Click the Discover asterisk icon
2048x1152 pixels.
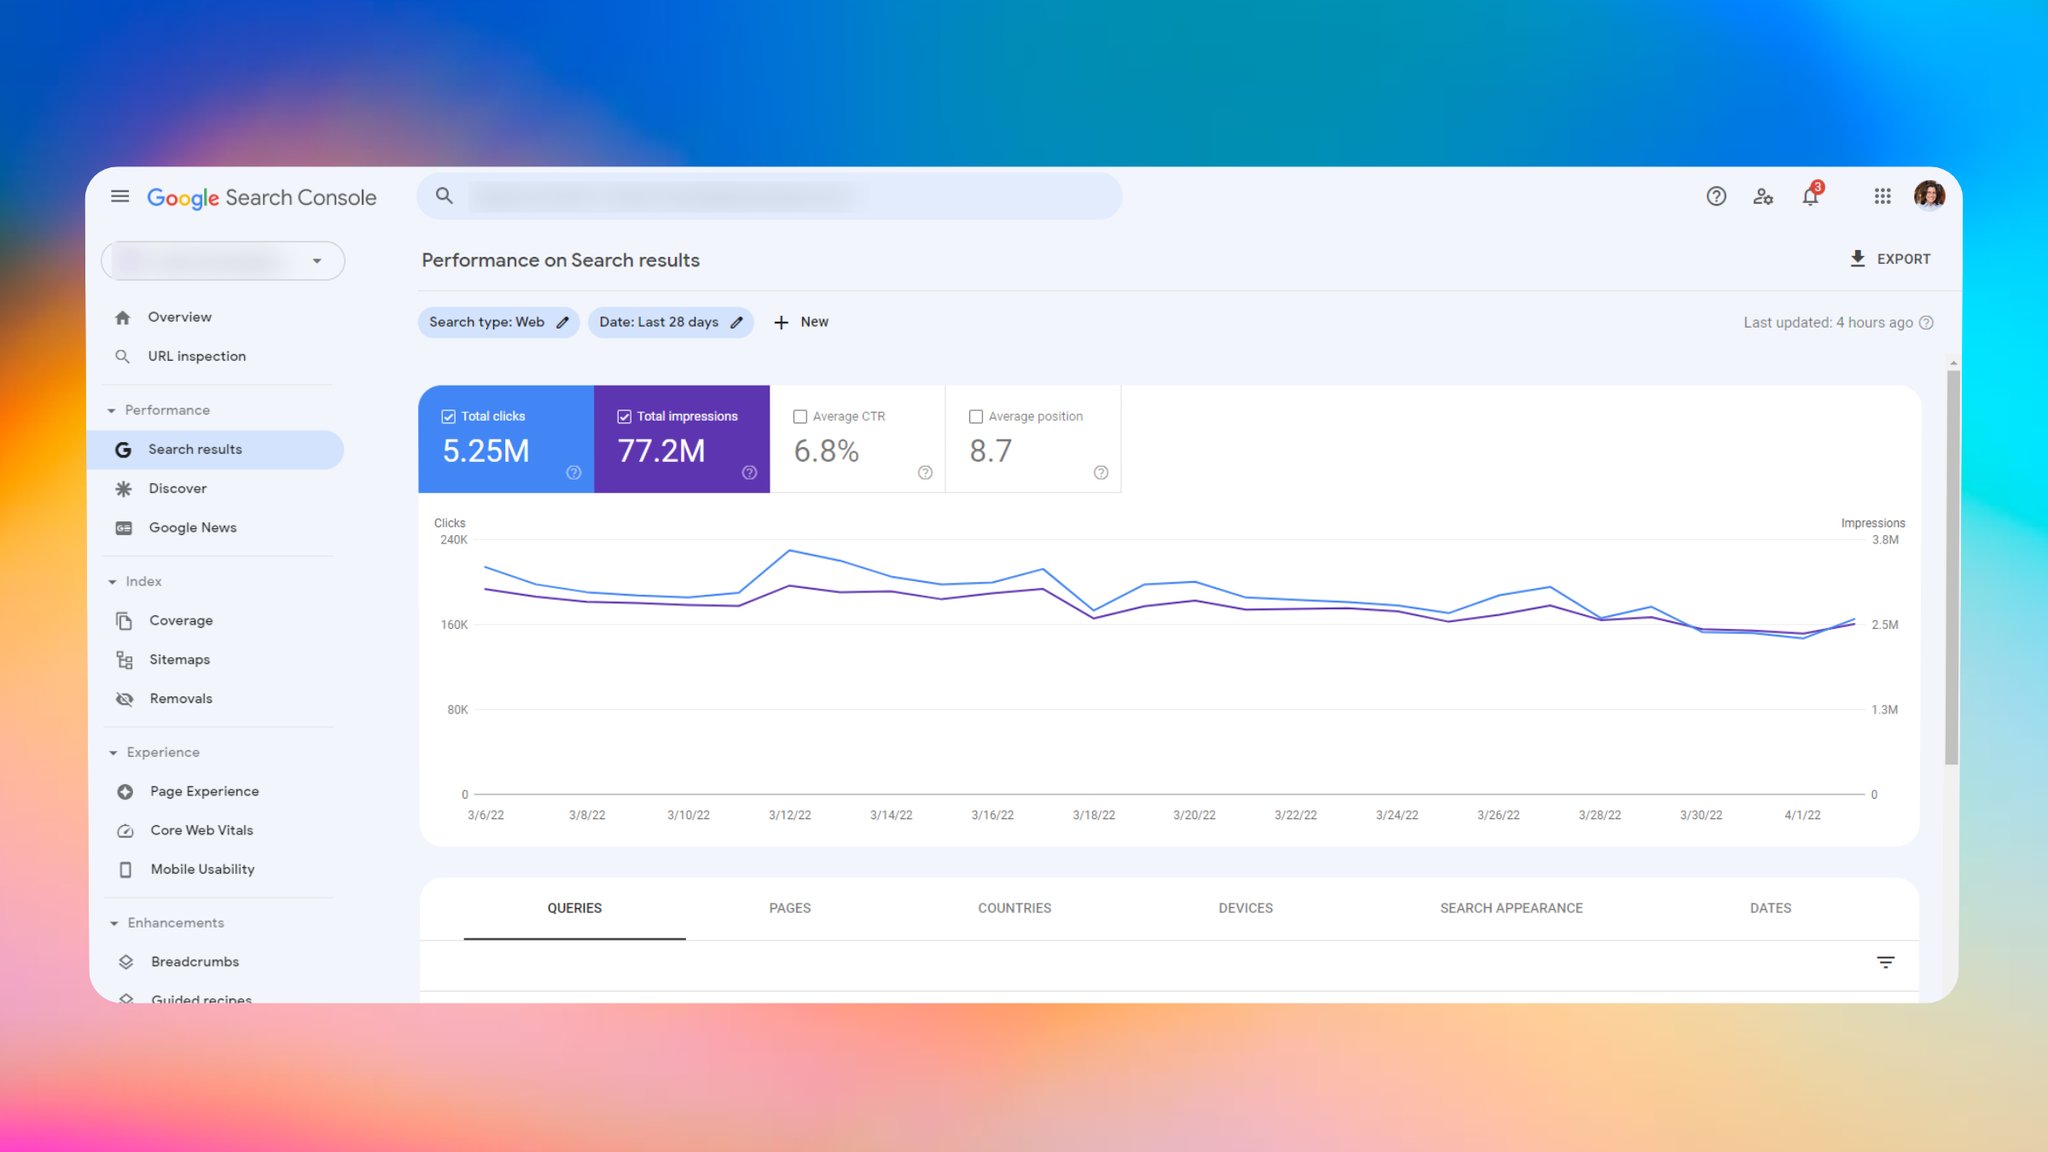tap(123, 489)
